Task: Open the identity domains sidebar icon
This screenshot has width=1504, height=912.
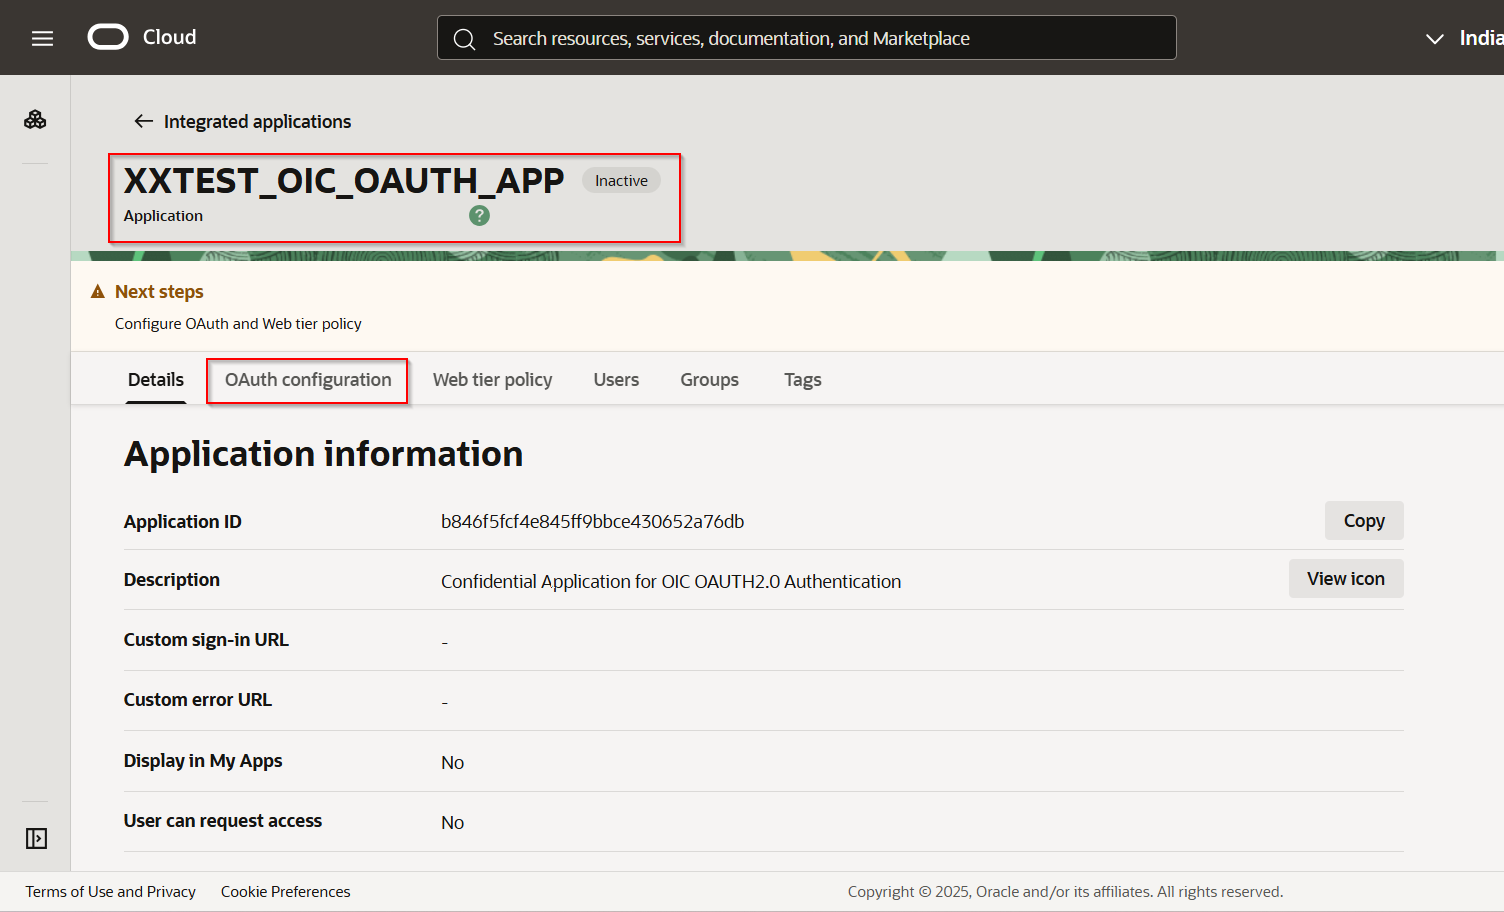Action: [35, 120]
